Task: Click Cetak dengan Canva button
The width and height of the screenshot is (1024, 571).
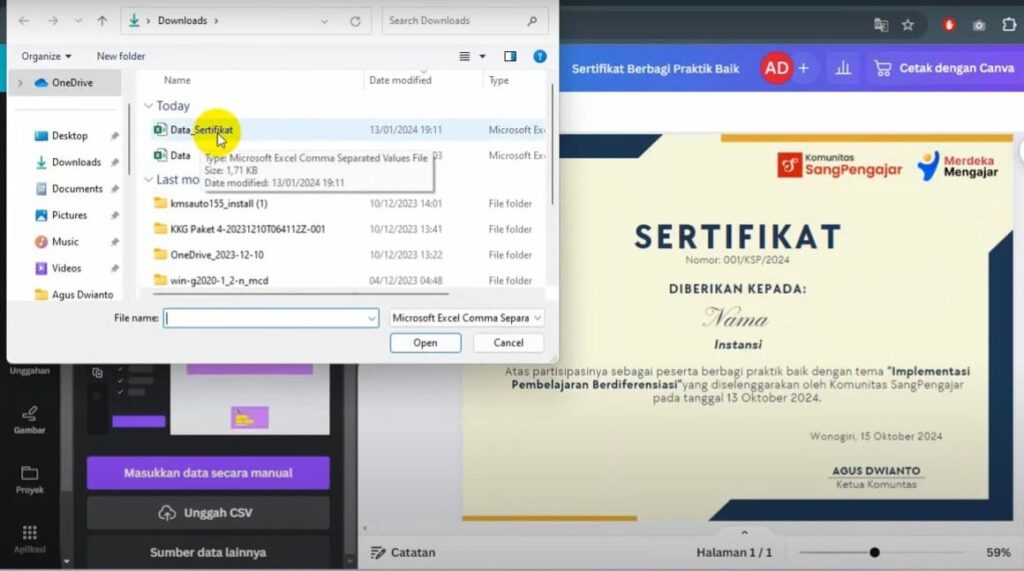Action: pyautogui.click(x=944, y=68)
